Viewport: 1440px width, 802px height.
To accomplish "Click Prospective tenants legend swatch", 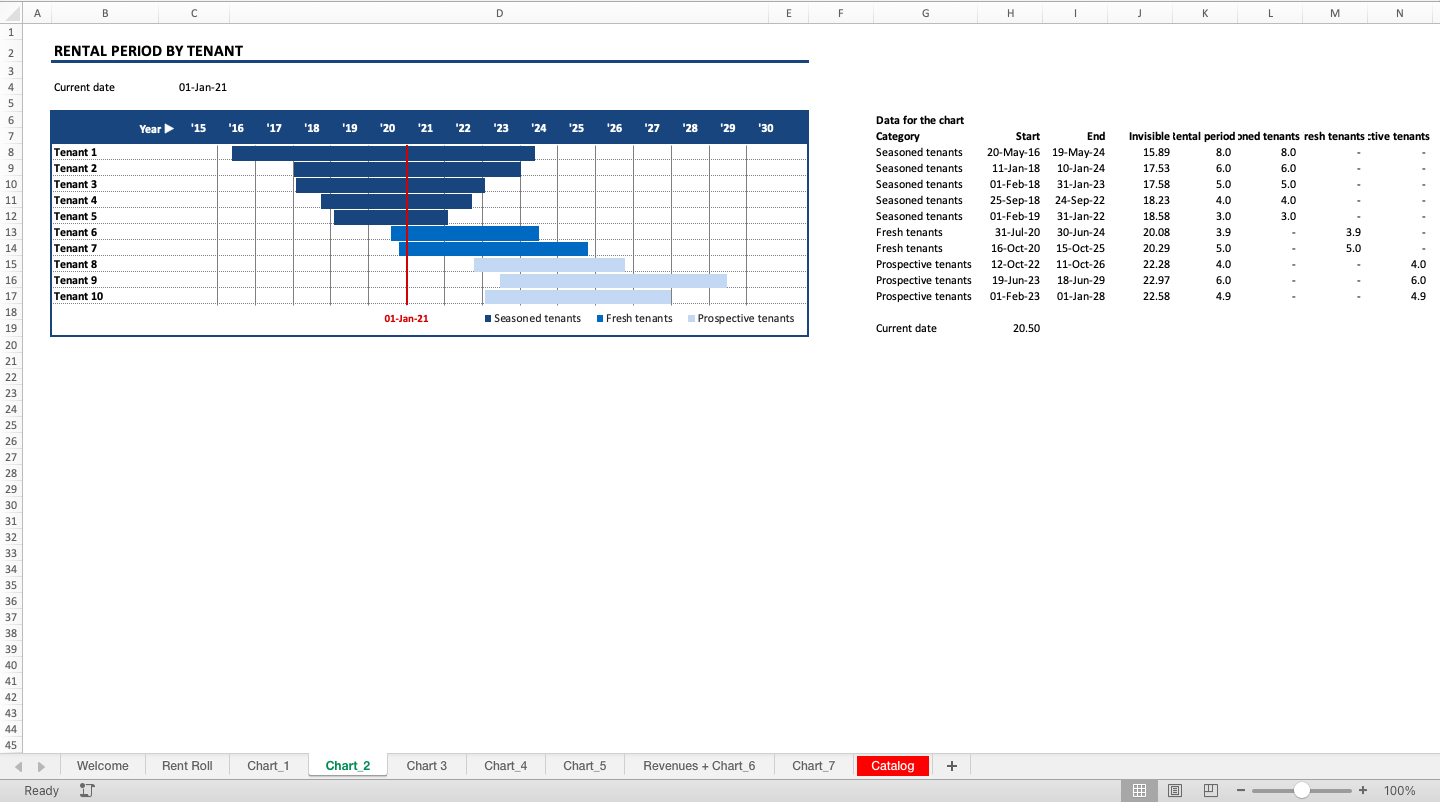I will [691, 319].
